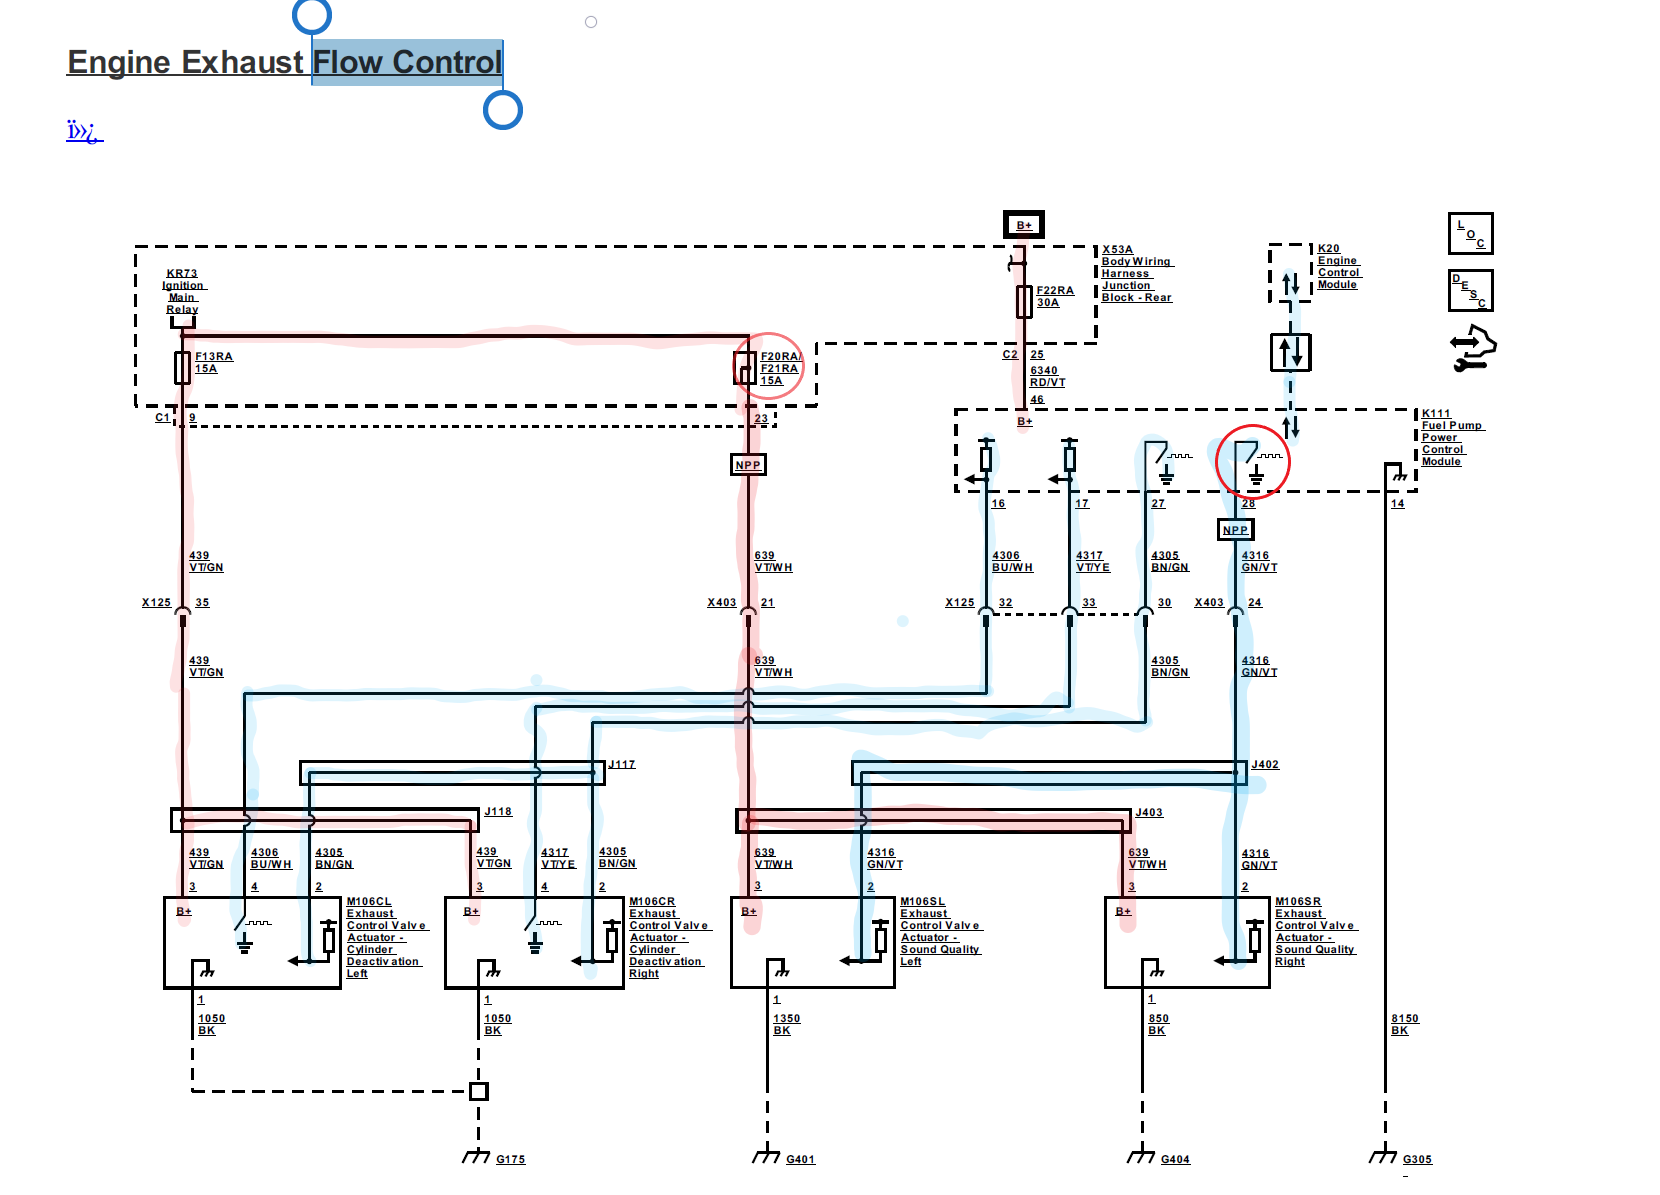Click the lower text selection handle
The width and height of the screenshot is (1660, 1195).
click(502, 110)
